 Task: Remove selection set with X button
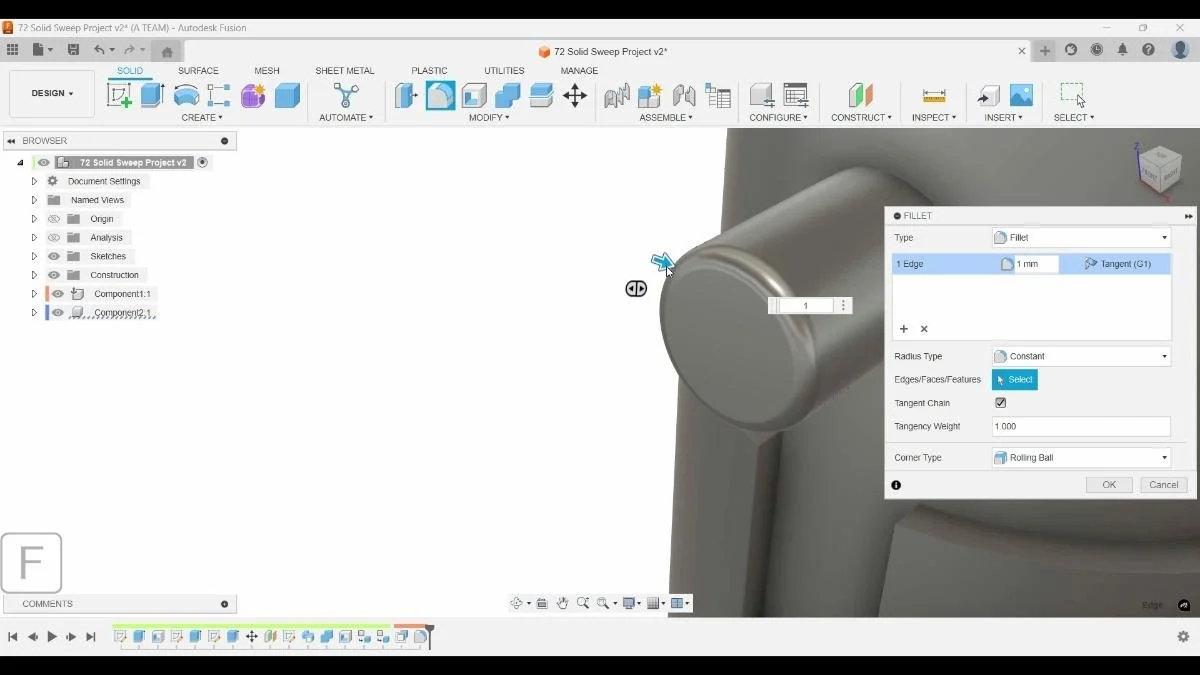[924, 329]
